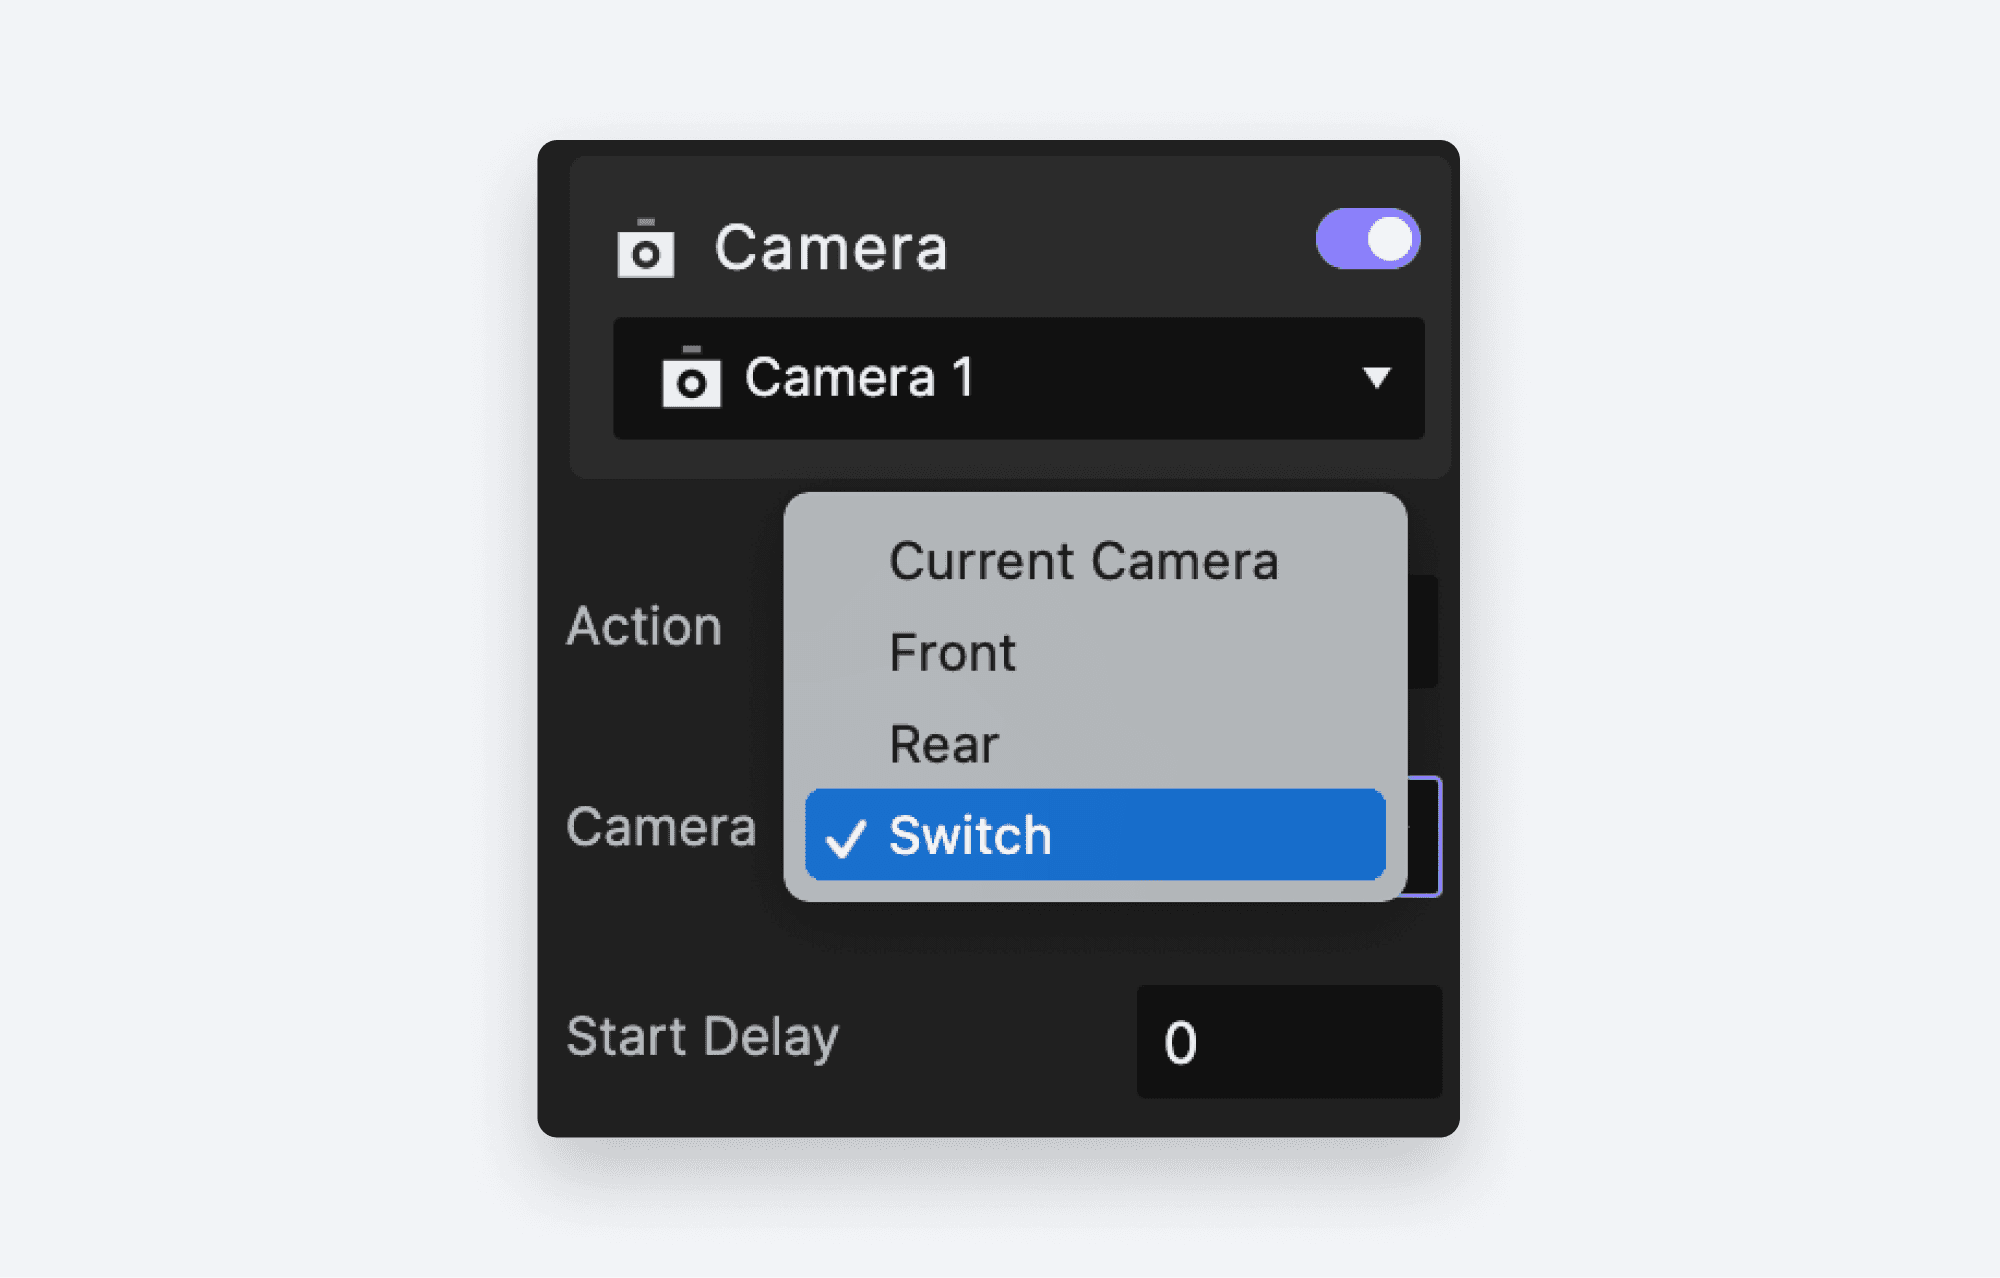Click the Switch entry in the action menu

click(969, 837)
